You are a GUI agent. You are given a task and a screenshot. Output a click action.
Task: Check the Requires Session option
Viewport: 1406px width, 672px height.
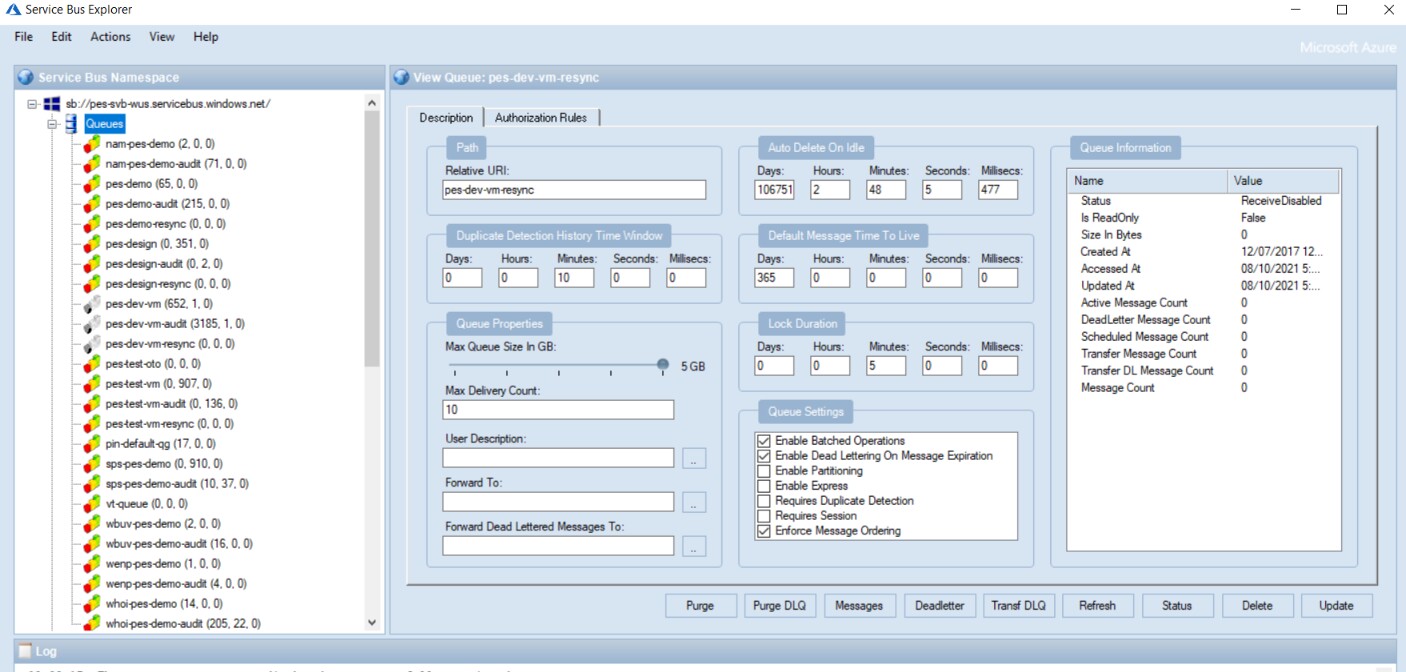pos(764,516)
